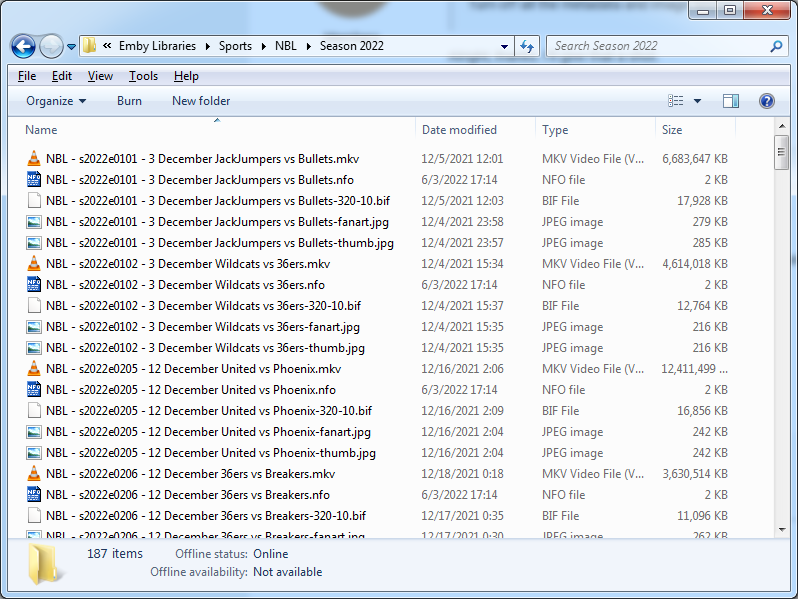Click the scrollbar down arrow
The height and width of the screenshot is (599, 798).
[782, 530]
